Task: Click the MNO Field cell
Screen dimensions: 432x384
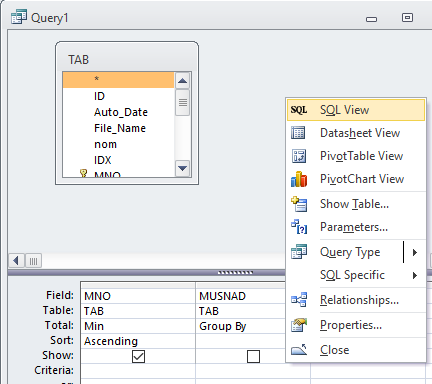Action: coord(138,296)
